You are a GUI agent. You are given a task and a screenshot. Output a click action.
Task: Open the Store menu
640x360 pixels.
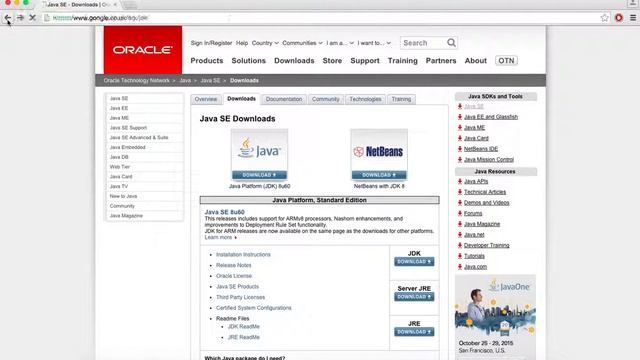click(332, 60)
